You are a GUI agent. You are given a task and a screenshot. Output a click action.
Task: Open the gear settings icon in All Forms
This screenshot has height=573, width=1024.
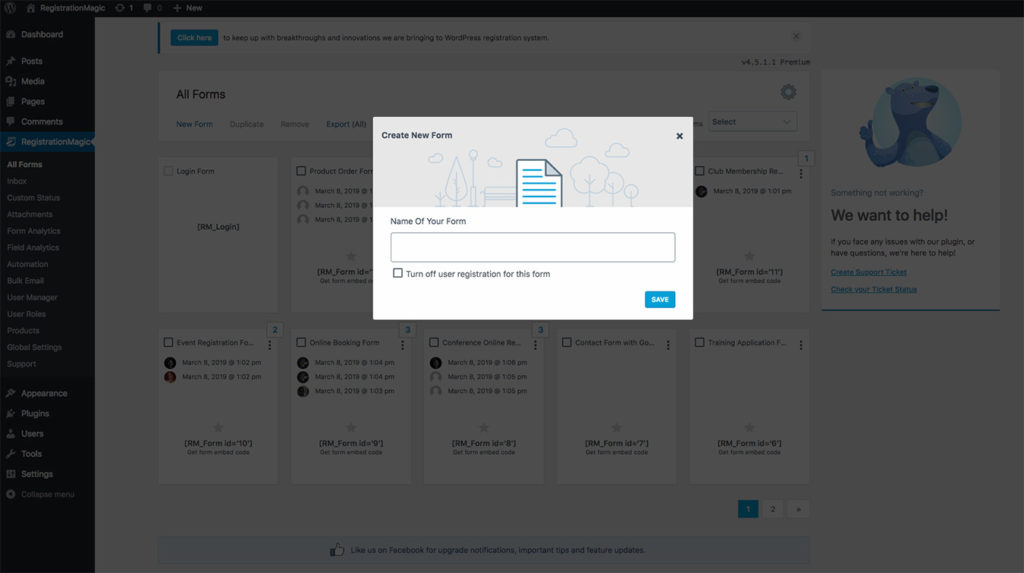(x=788, y=92)
